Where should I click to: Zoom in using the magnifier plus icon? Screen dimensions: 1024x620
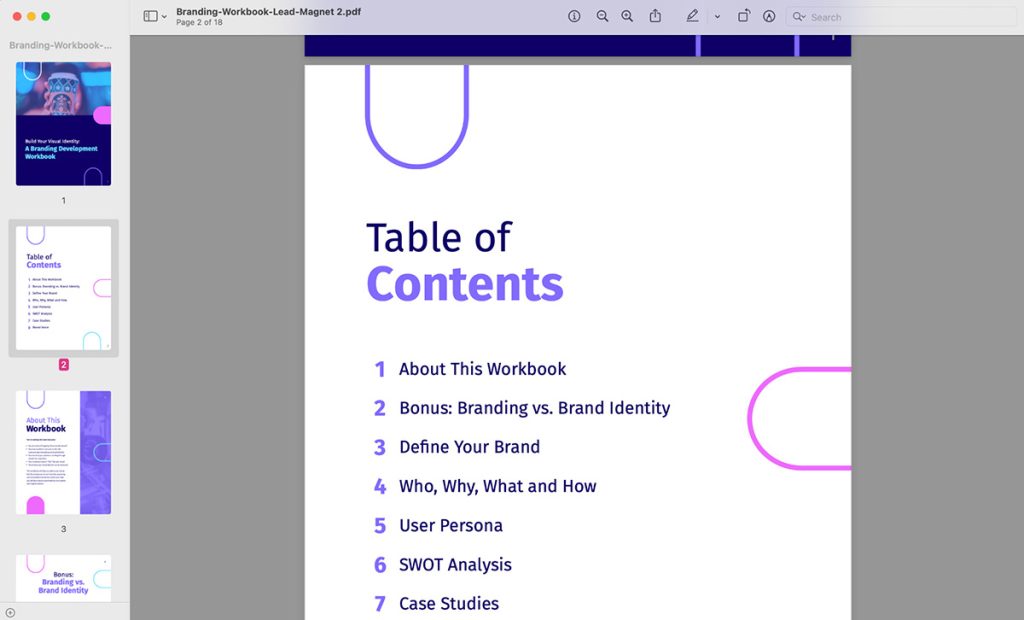pos(627,17)
